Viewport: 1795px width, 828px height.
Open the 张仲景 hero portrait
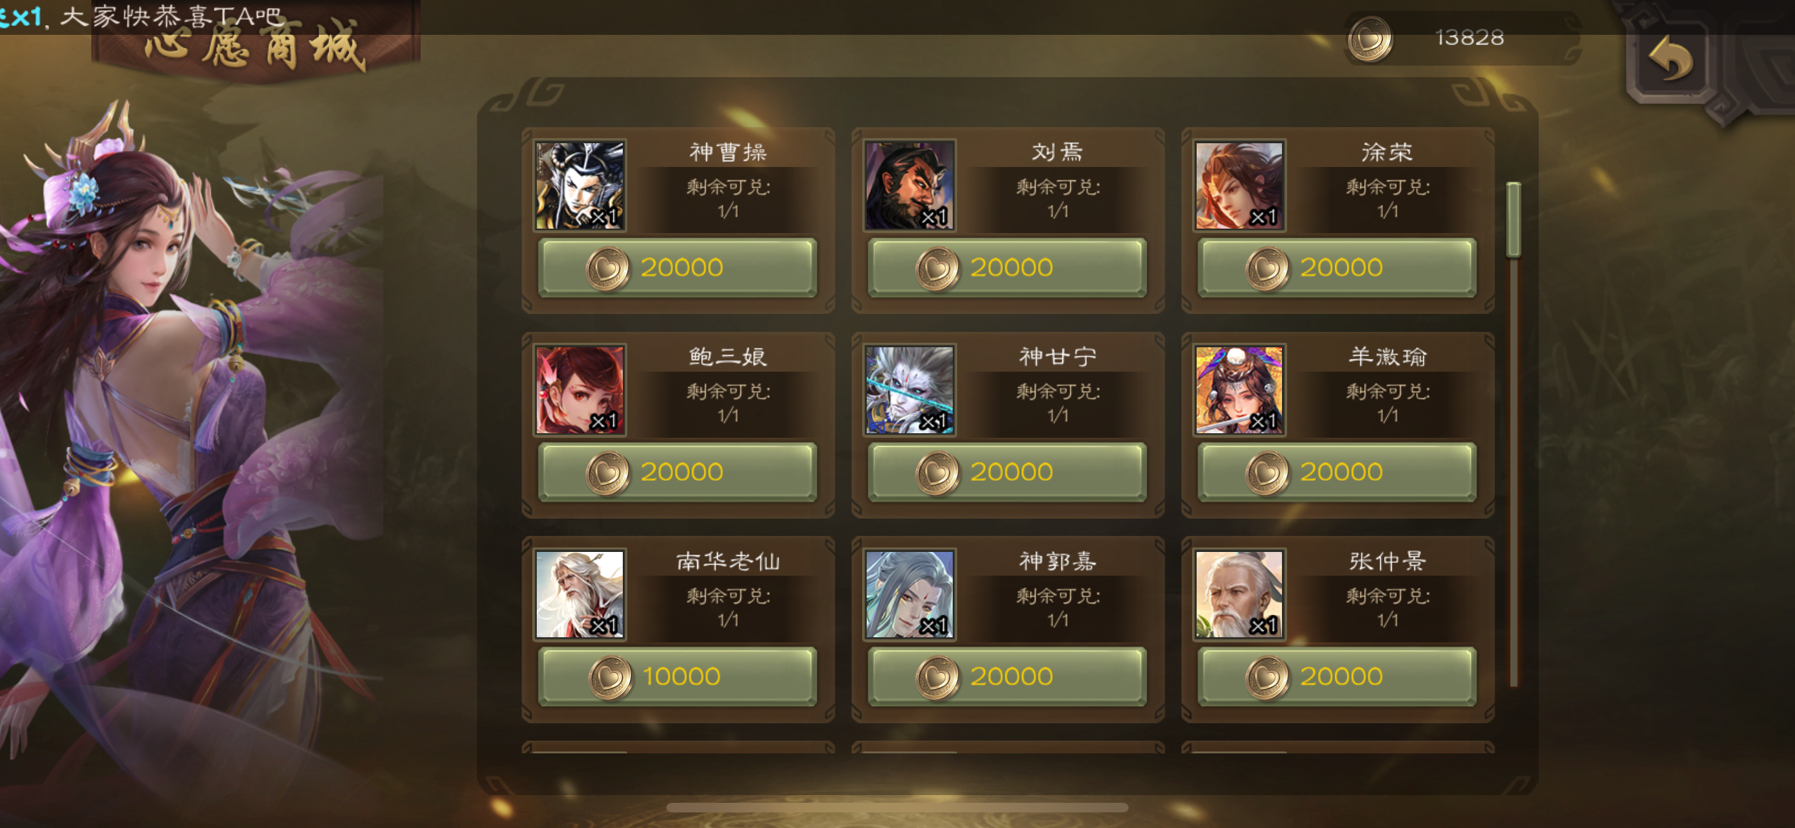pos(1240,594)
